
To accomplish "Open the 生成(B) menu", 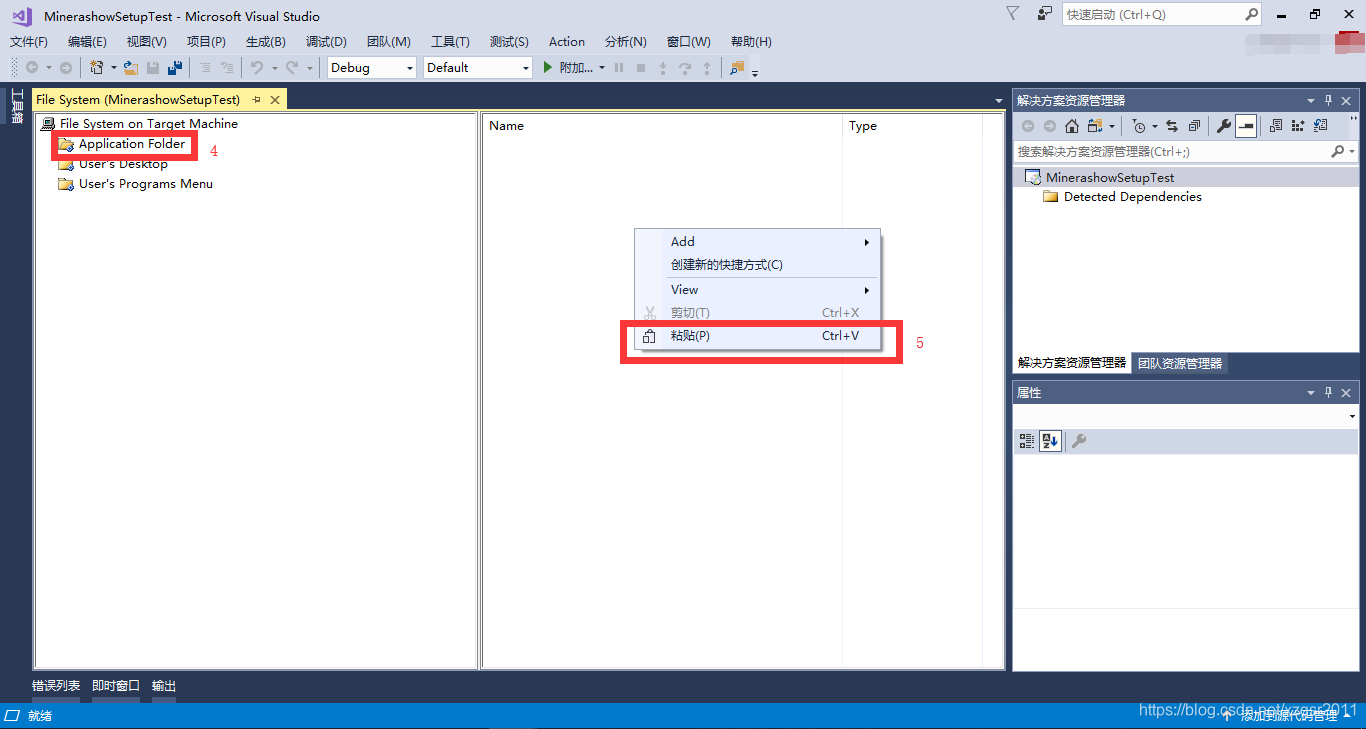I will point(266,42).
